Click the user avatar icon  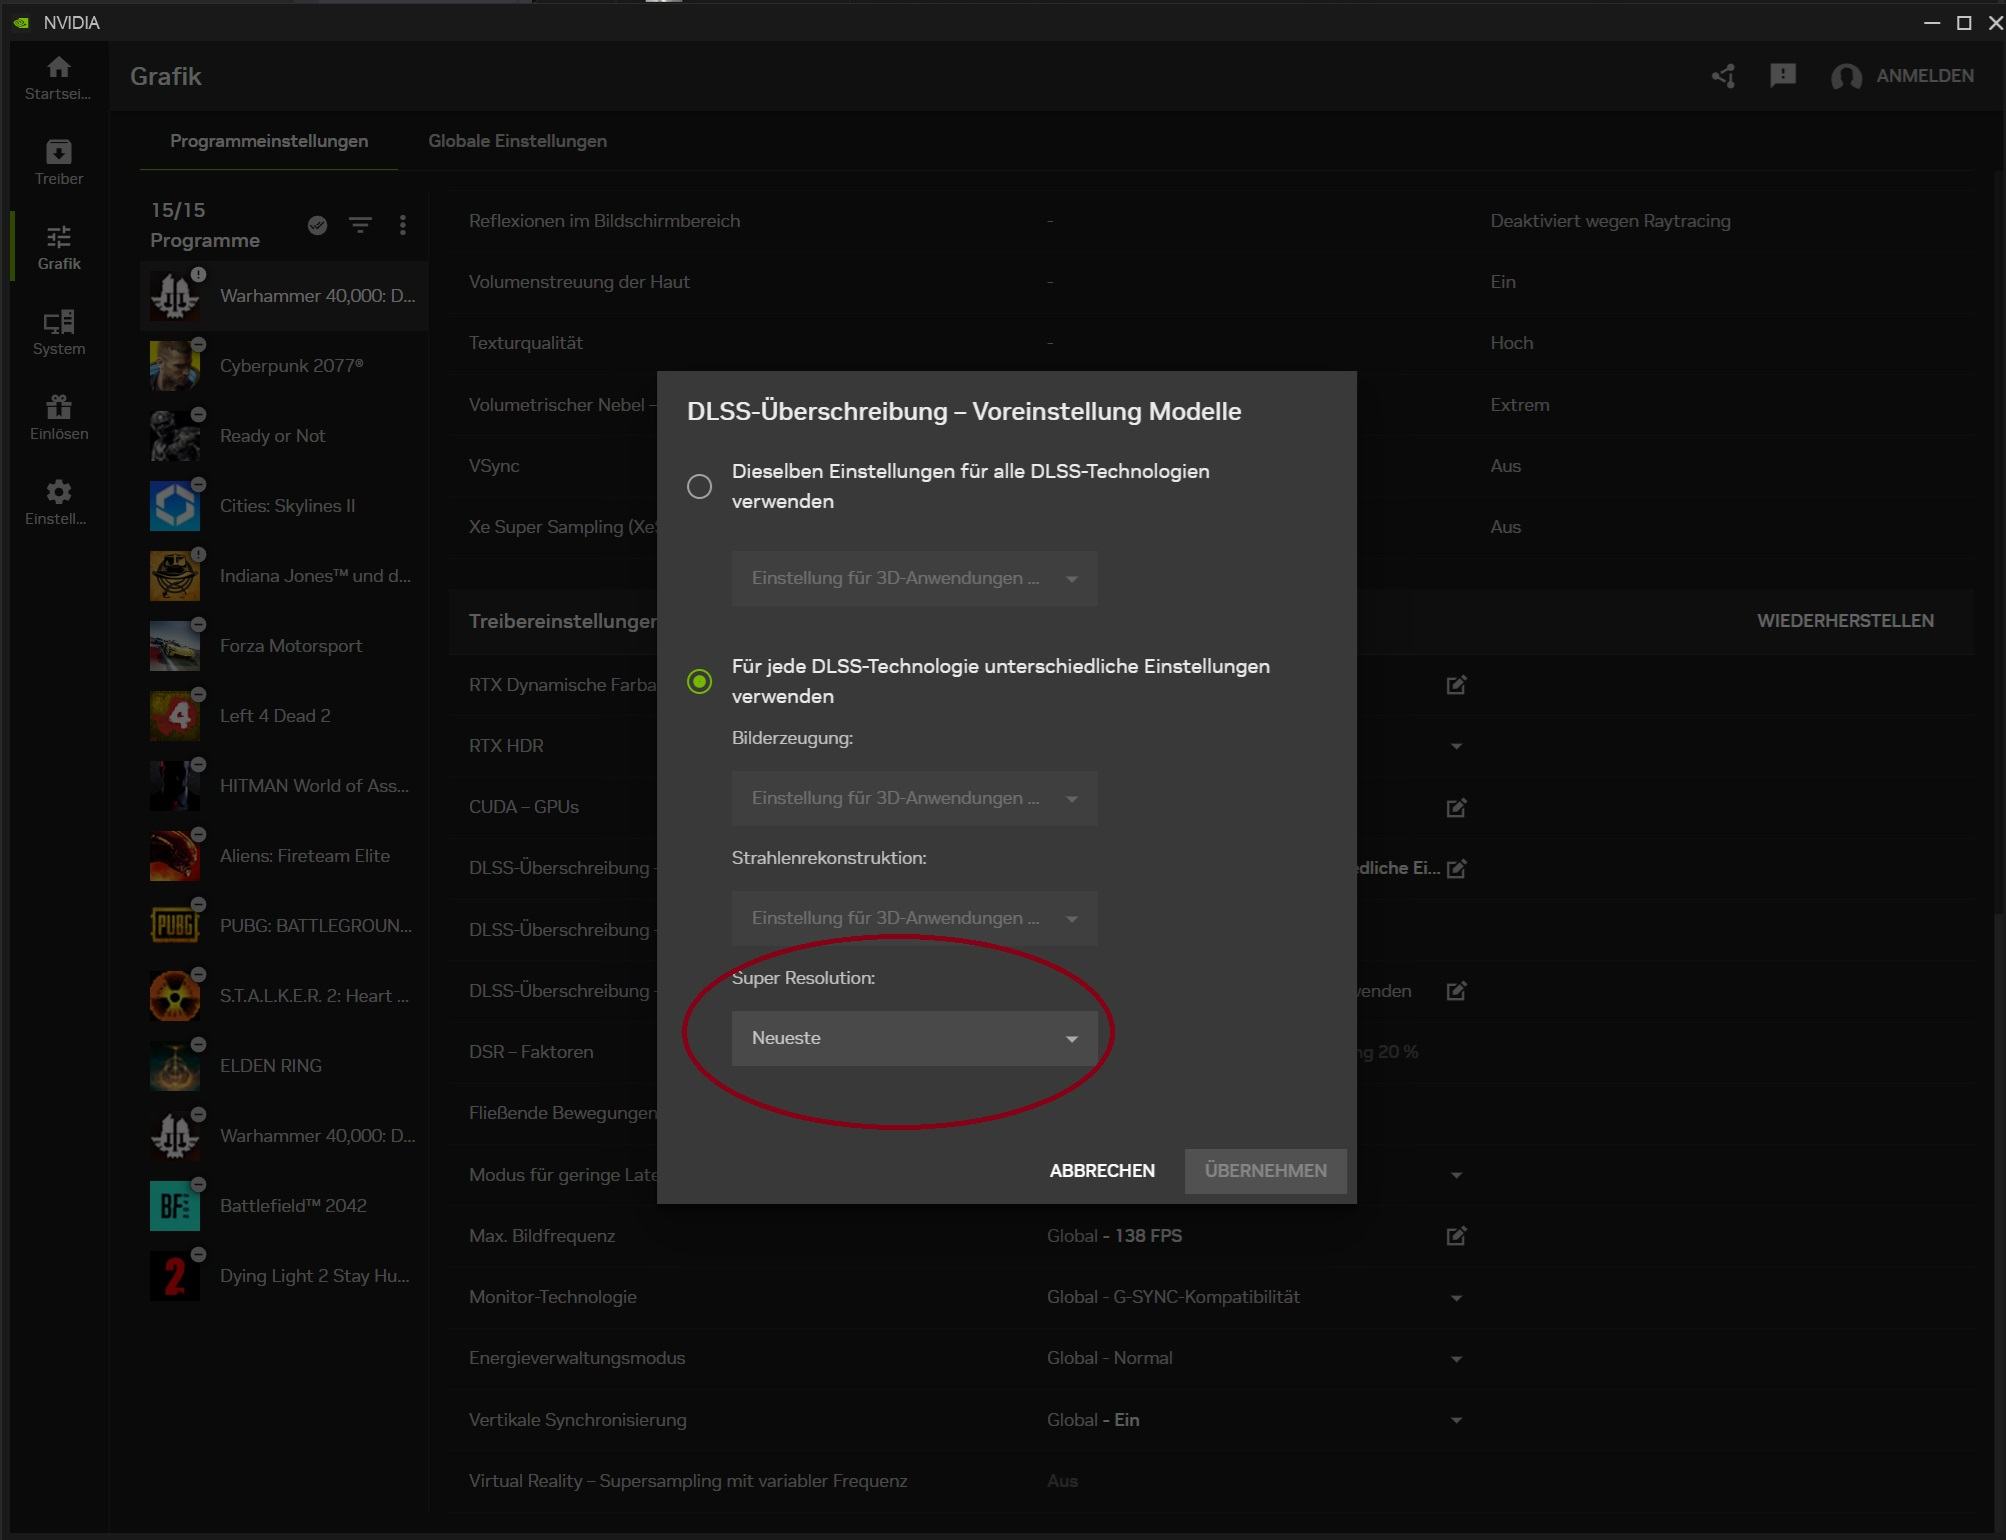click(1846, 77)
